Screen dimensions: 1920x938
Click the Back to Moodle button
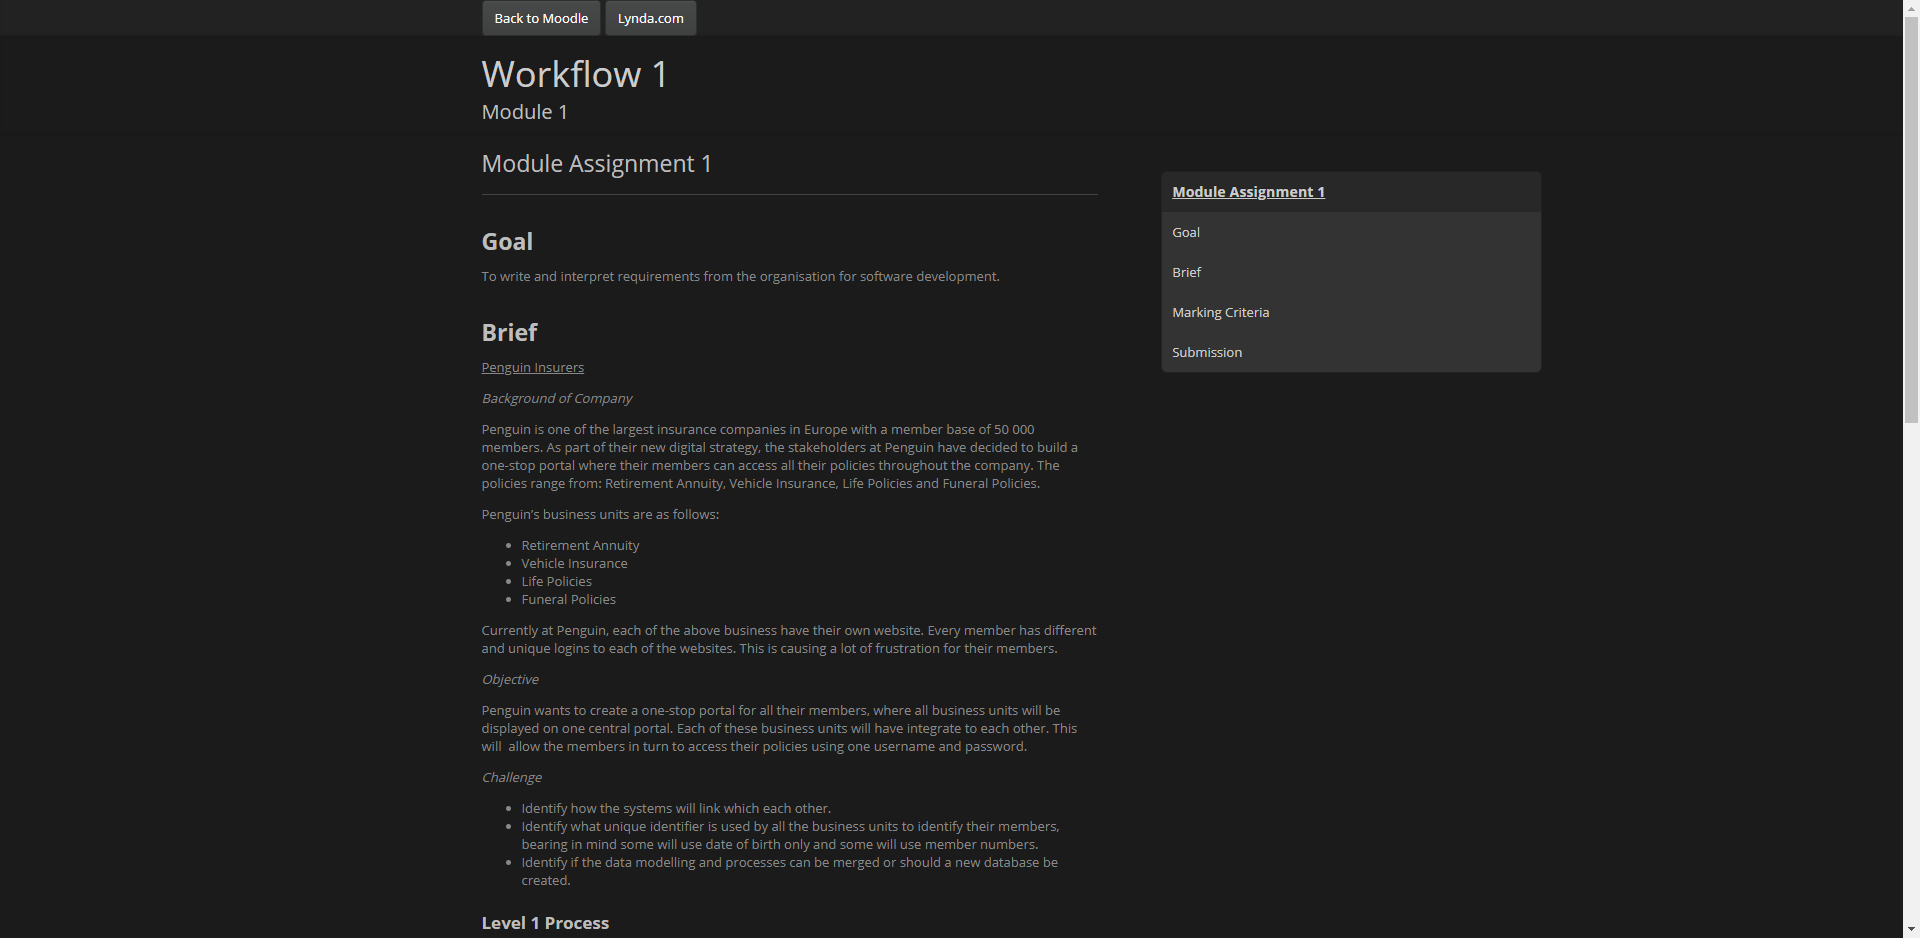tap(540, 17)
